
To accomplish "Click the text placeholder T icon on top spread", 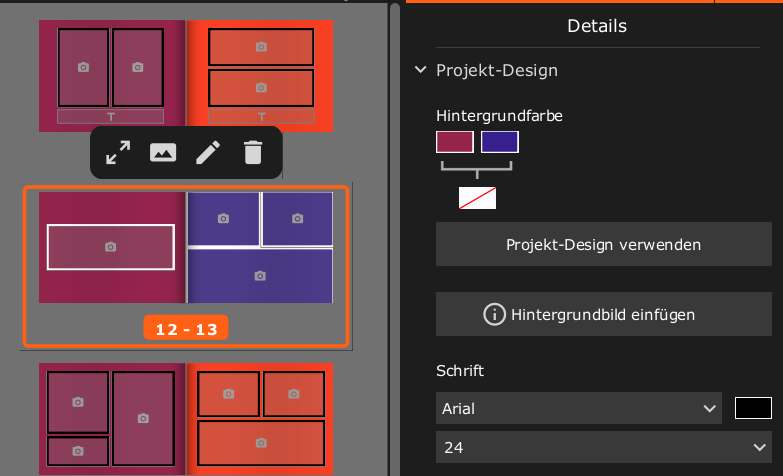I will [111, 117].
